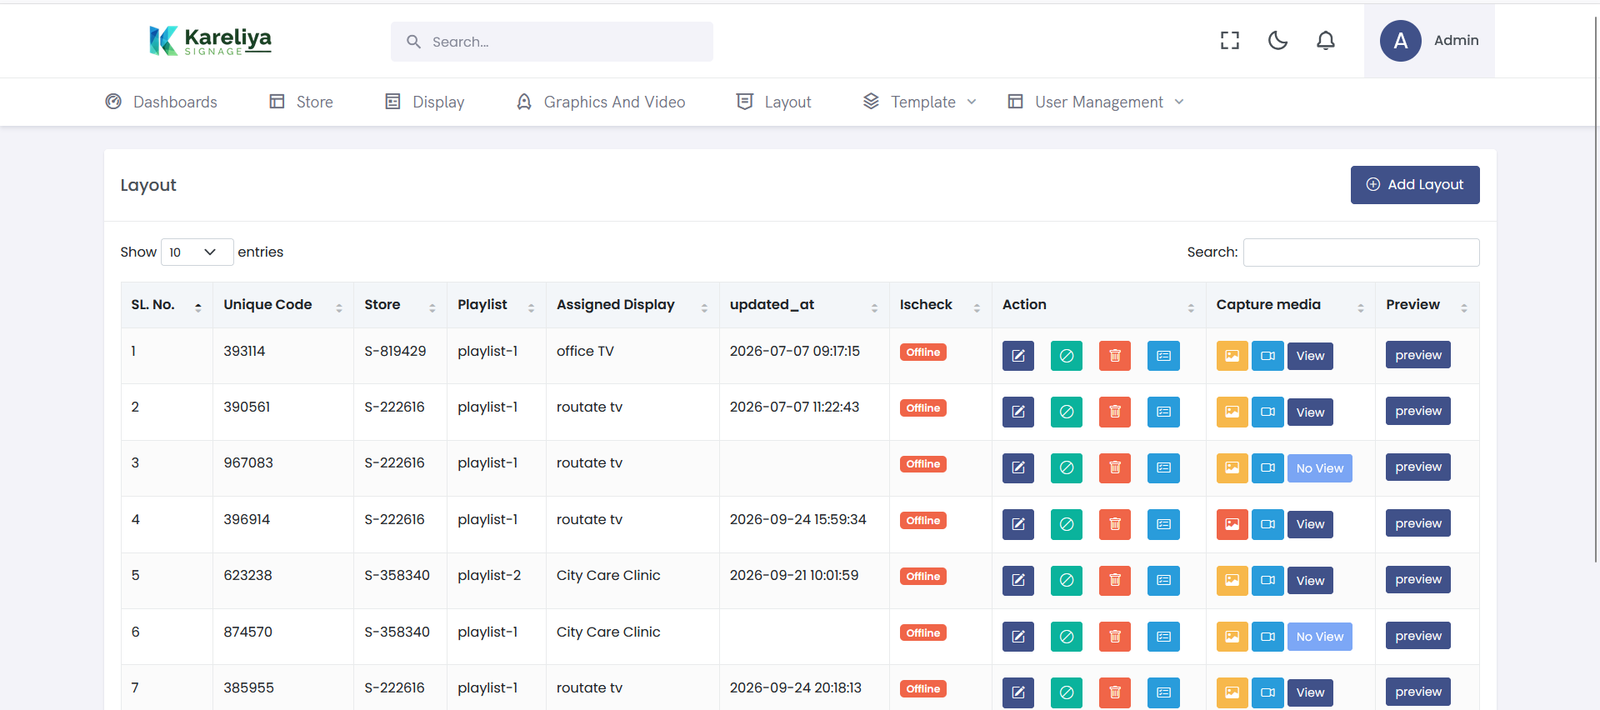Click the orange image capture icon in row 874570

click(1232, 636)
